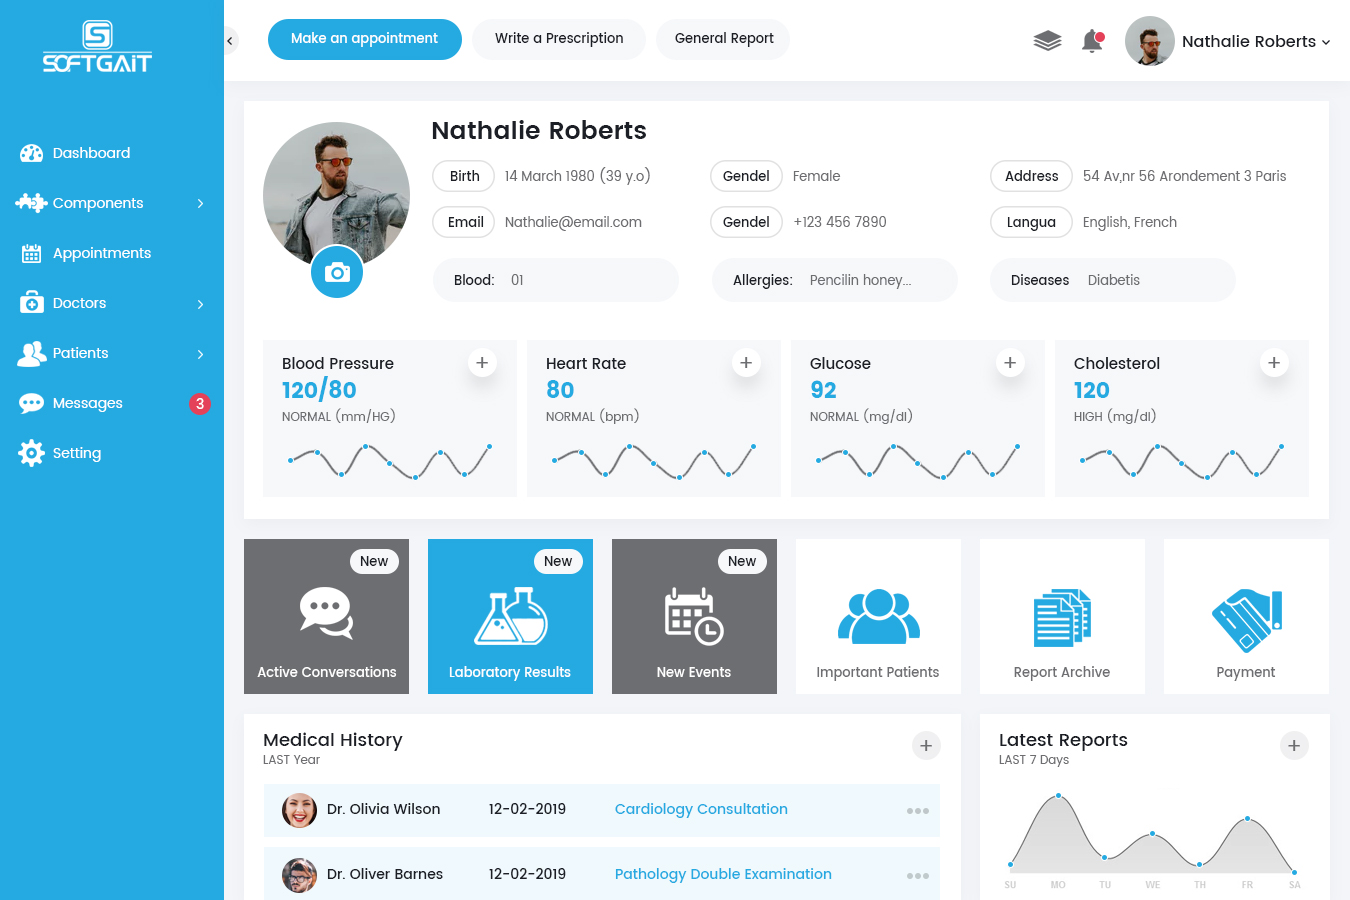
Task: Click the Appointments calendar icon
Action: tap(31, 253)
